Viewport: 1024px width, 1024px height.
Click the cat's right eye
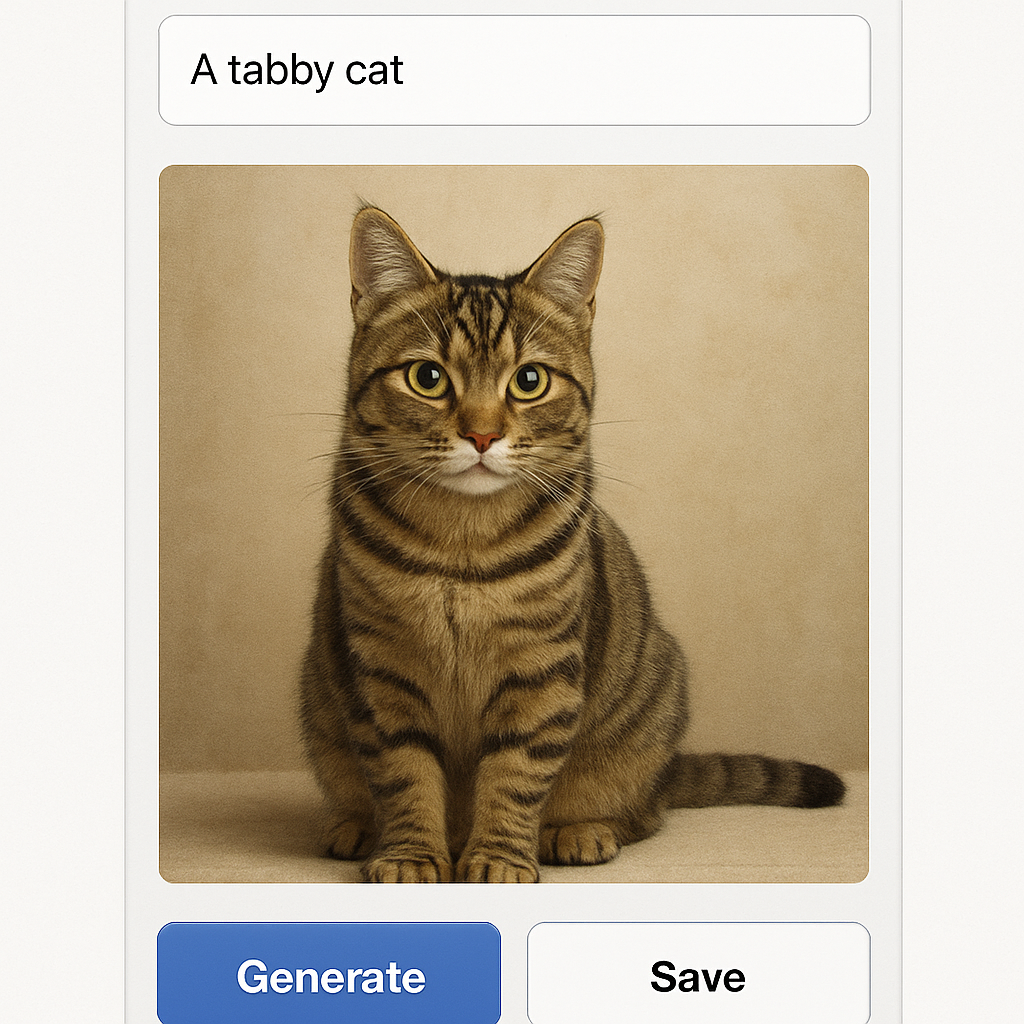click(529, 380)
